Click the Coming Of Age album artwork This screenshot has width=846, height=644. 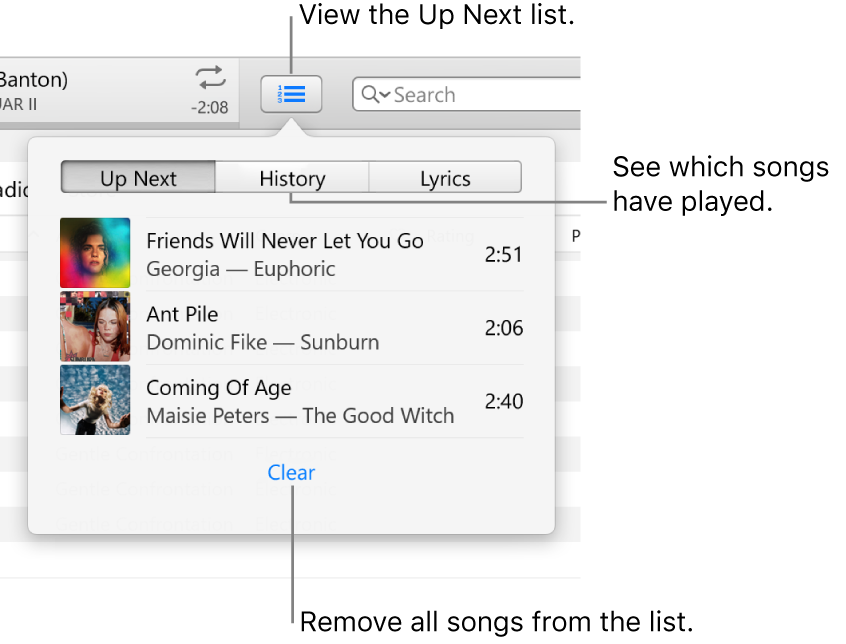(95, 401)
